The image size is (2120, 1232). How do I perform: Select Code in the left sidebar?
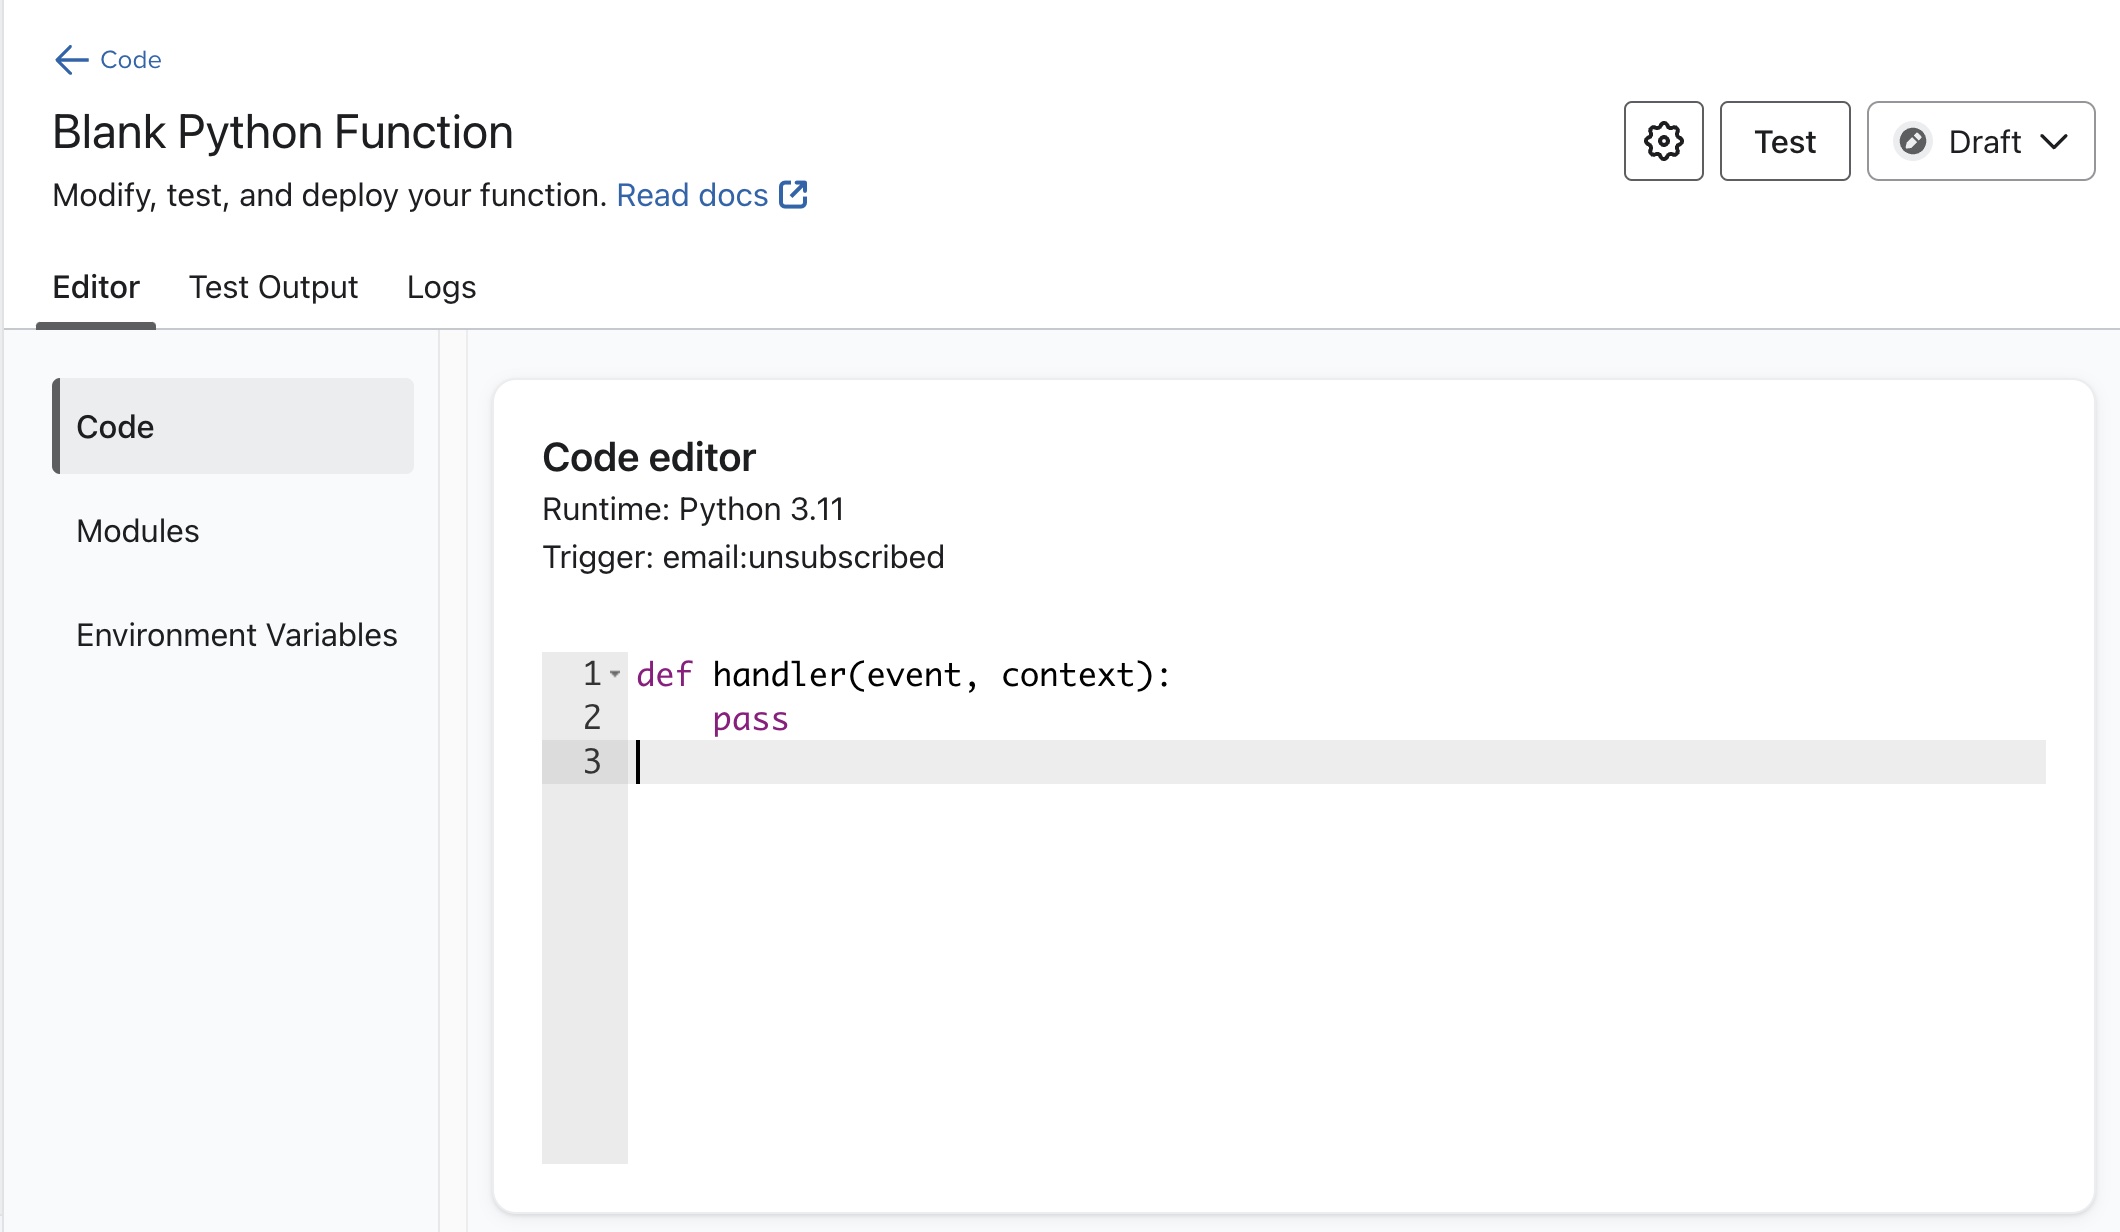click(233, 426)
